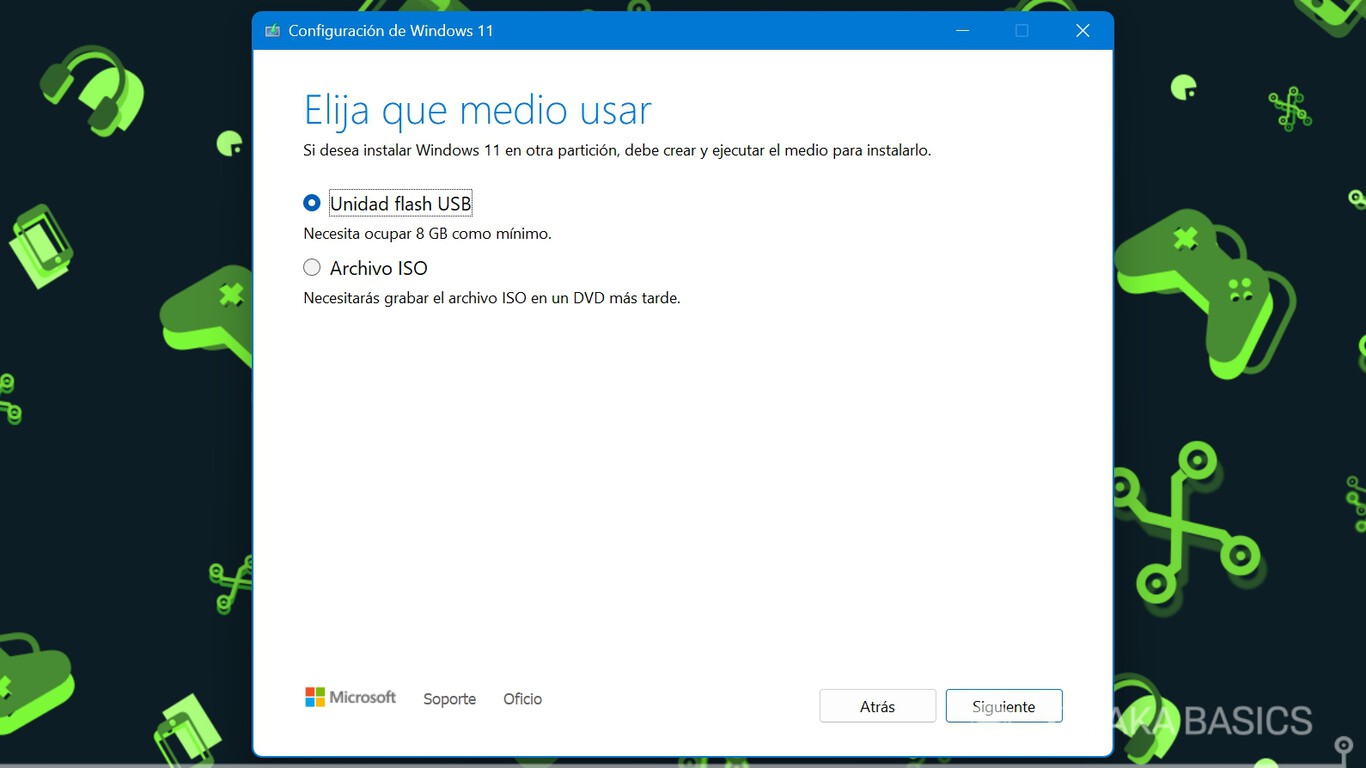Close the Configuración de Windows 11 window
Image resolution: width=1366 pixels, height=768 pixels.
coord(1082,31)
